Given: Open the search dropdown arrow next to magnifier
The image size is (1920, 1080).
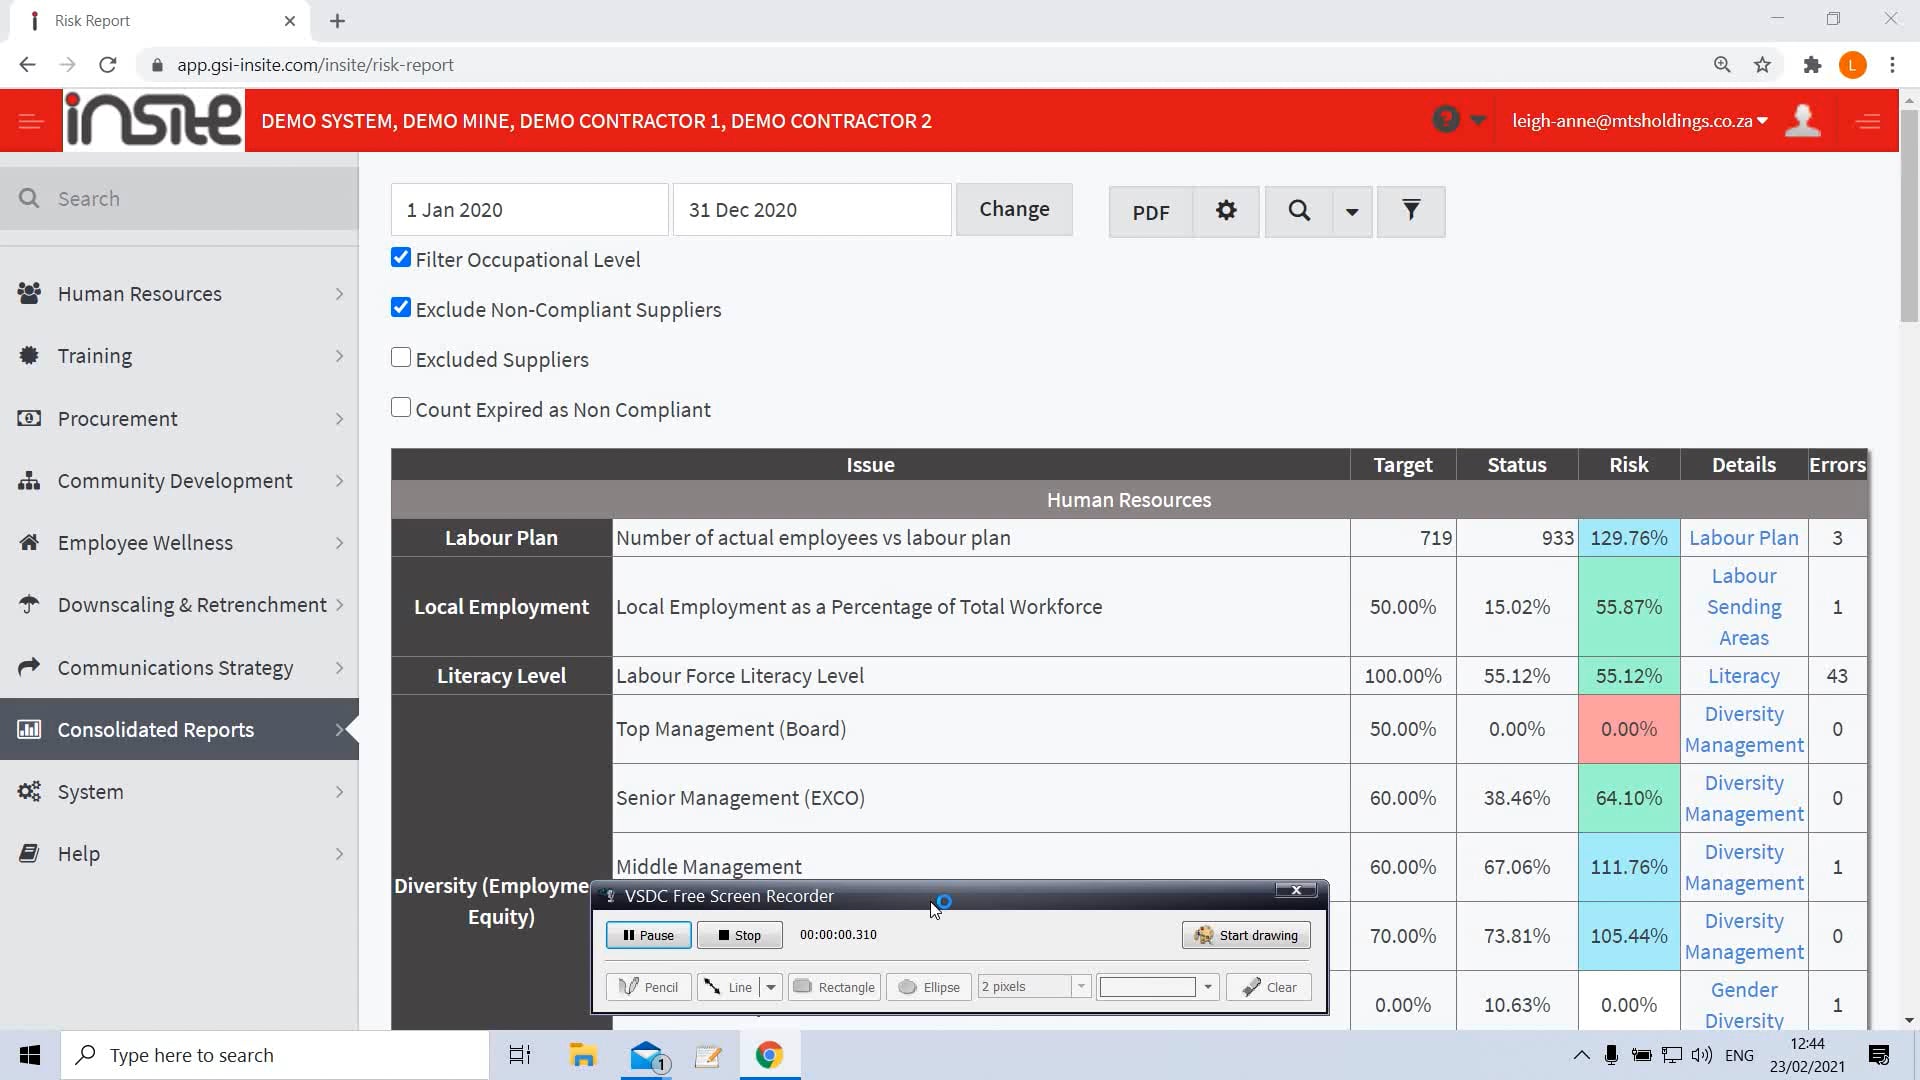Looking at the screenshot, I should [x=1352, y=211].
